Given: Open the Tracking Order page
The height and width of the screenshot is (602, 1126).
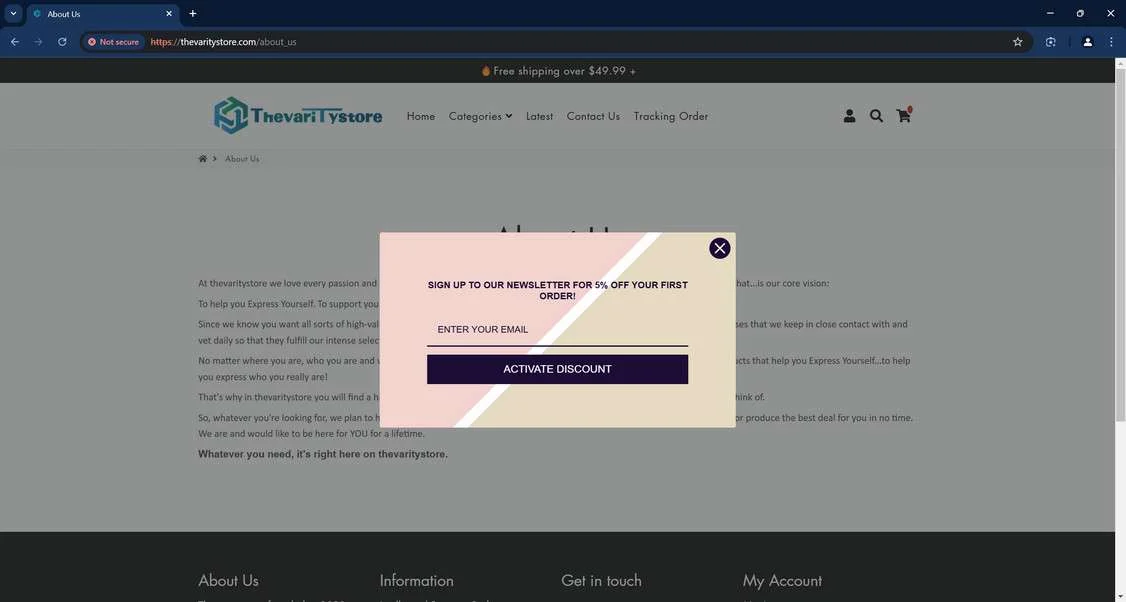Looking at the screenshot, I should [x=671, y=116].
